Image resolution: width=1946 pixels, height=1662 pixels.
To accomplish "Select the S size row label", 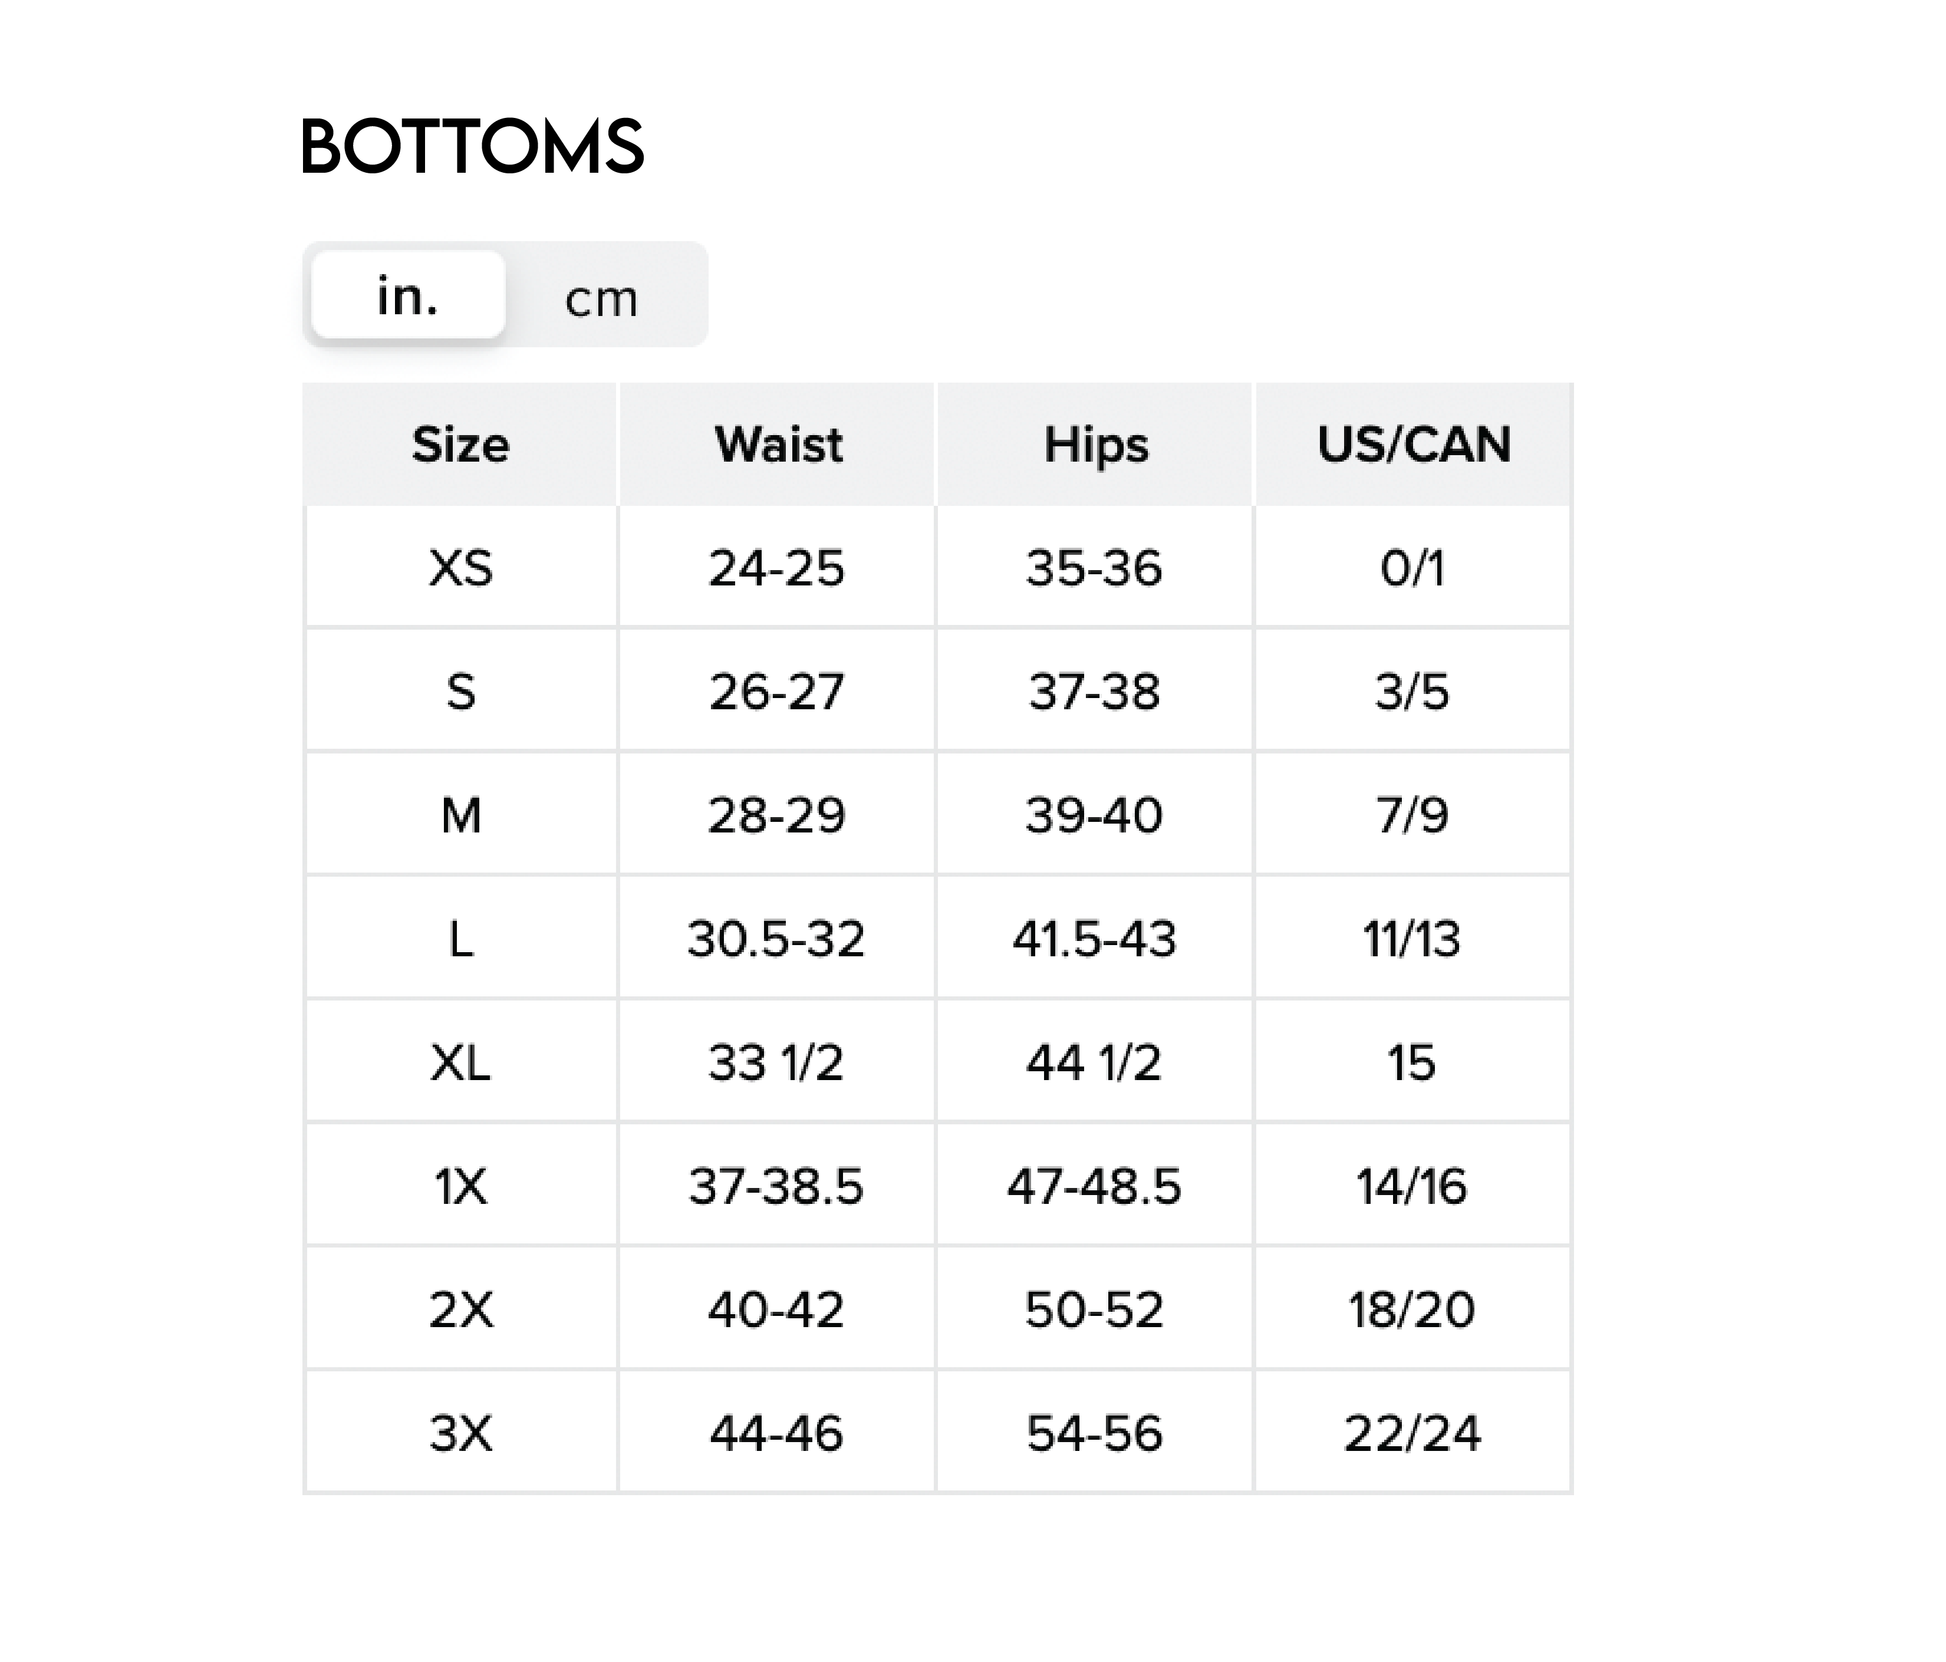I will [x=461, y=692].
